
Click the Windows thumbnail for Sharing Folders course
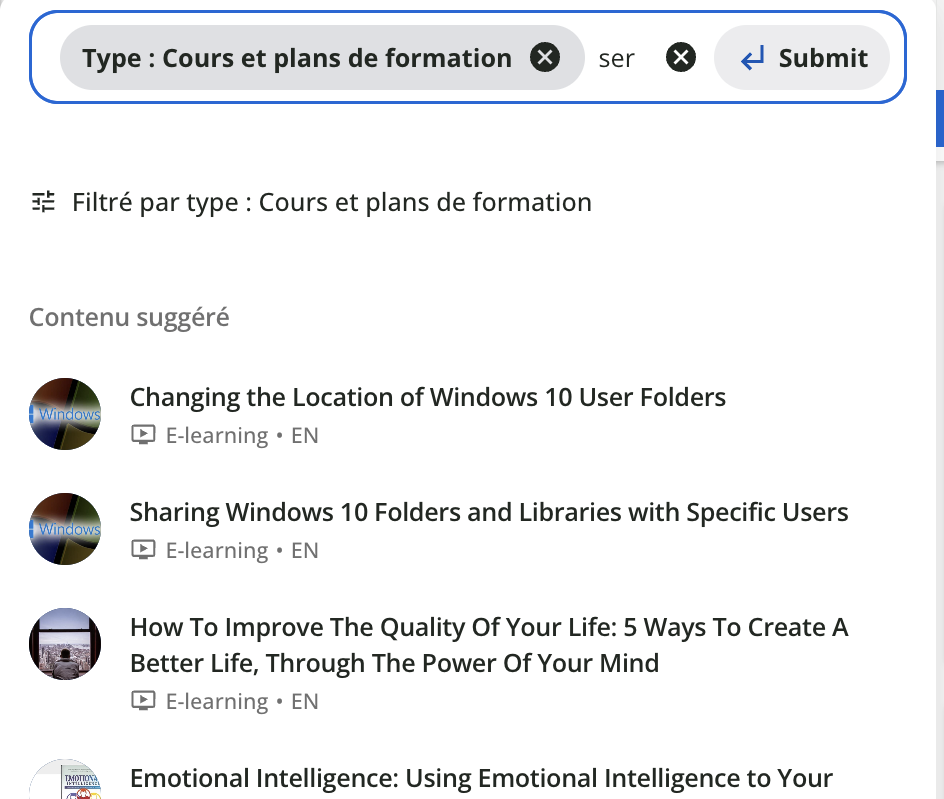click(x=65, y=529)
